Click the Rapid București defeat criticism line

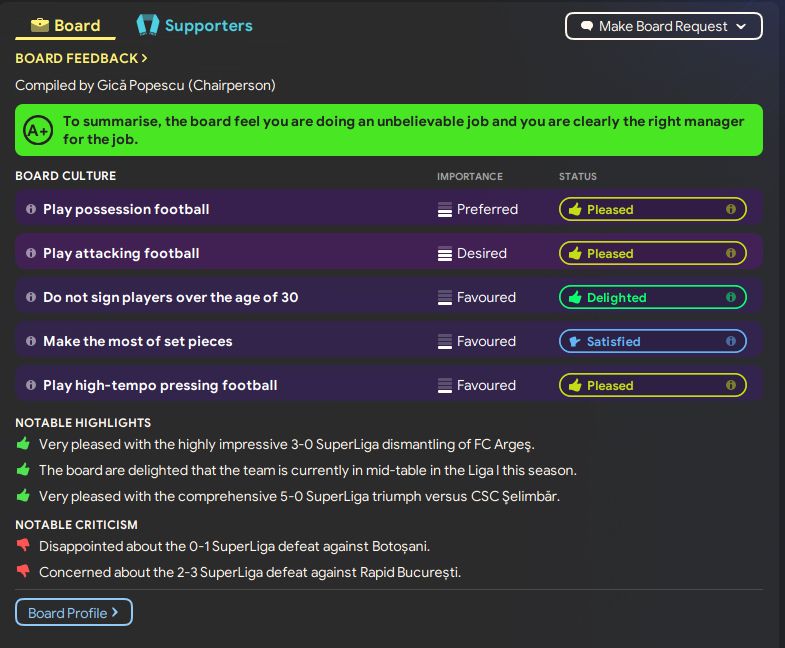pyautogui.click(x=250, y=572)
